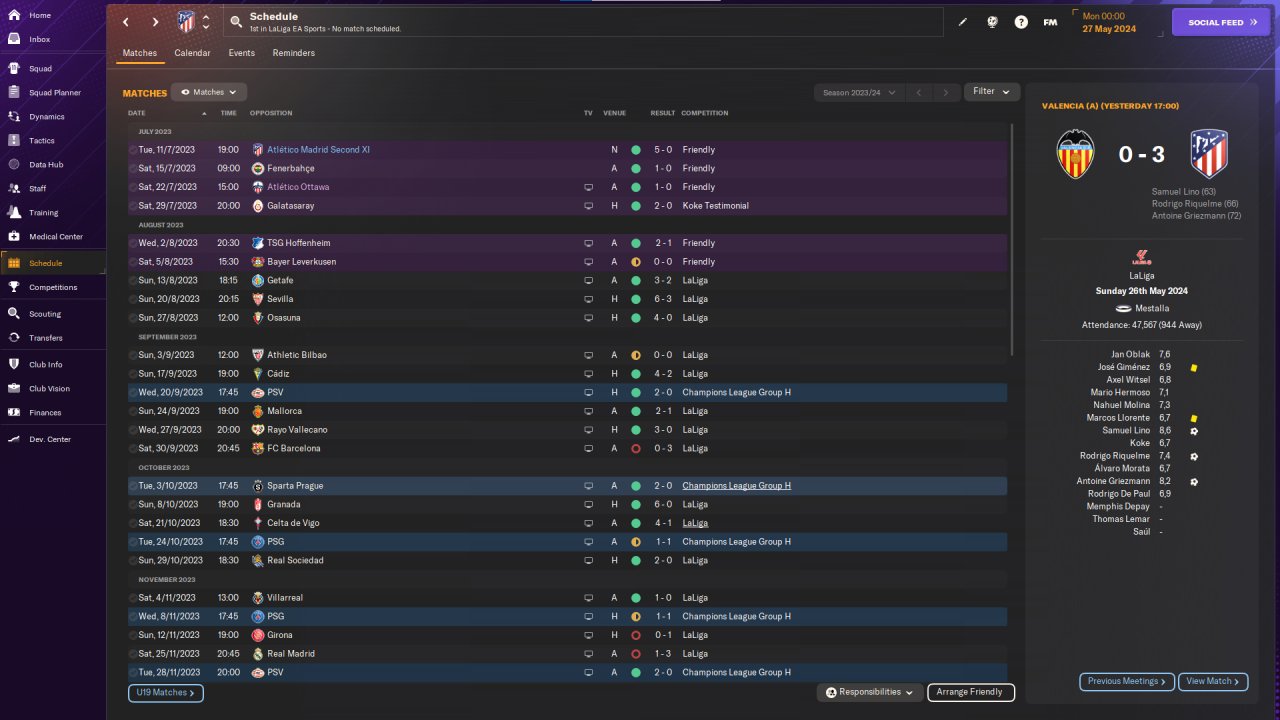The width and height of the screenshot is (1280, 720).
Task: Switch to the Calendar tab
Action: pos(192,53)
